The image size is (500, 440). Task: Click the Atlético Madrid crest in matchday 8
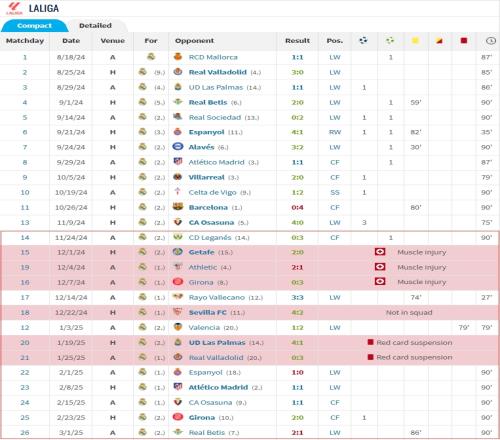click(x=178, y=162)
